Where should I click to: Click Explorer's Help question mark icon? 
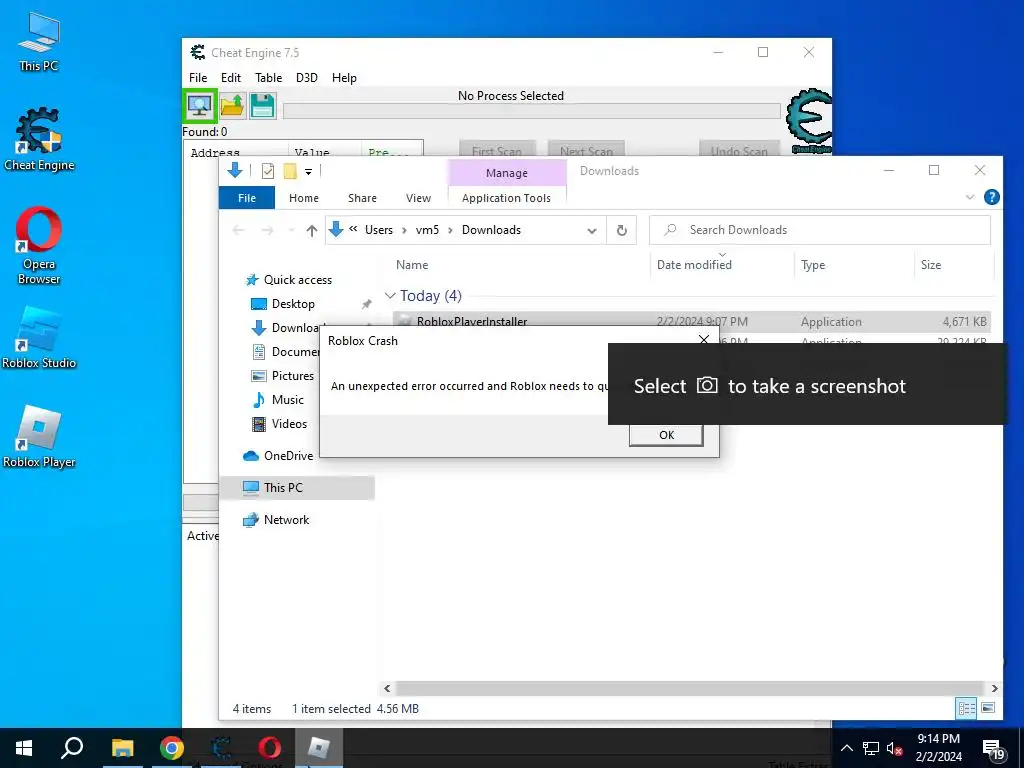[x=991, y=197]
